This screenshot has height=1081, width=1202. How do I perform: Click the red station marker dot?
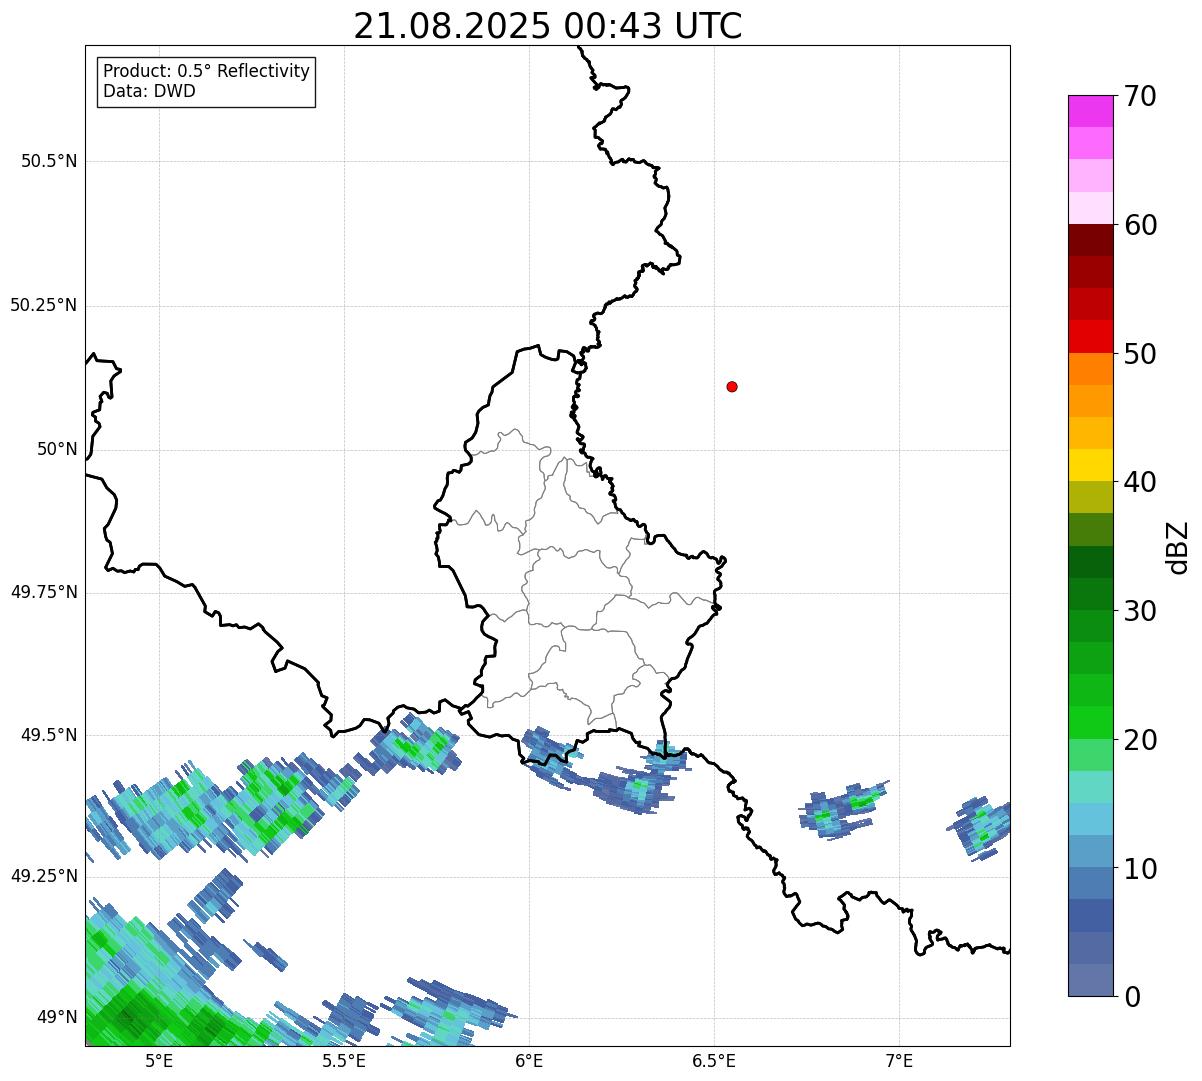pos(732,386)
